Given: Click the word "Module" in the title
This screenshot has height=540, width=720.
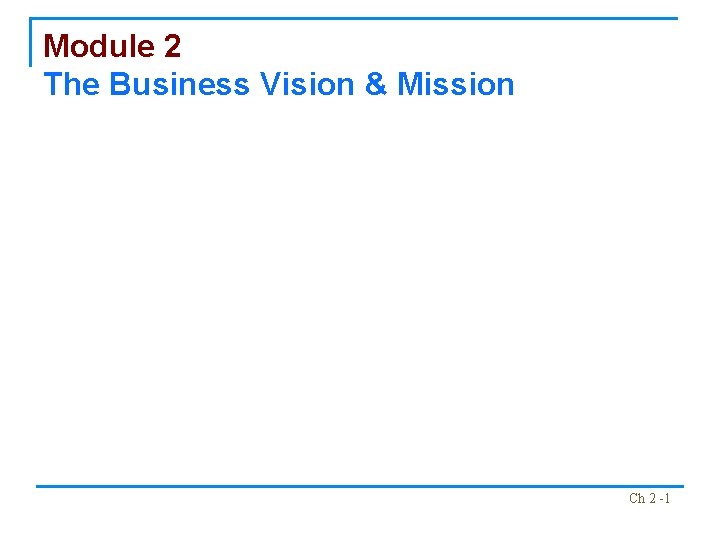Looking at the screenshot, I should pyautogui.click(x=96, y=46).
